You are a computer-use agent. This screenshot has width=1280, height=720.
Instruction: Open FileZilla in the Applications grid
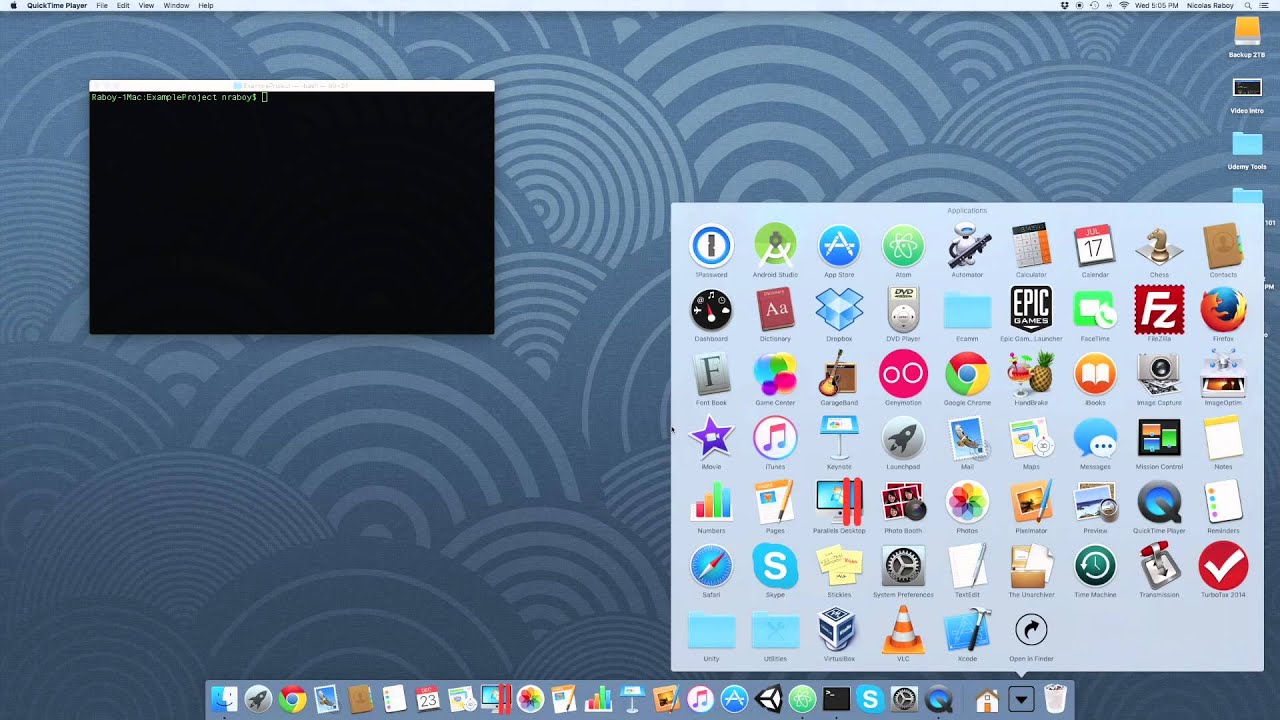click(1159, 310)
